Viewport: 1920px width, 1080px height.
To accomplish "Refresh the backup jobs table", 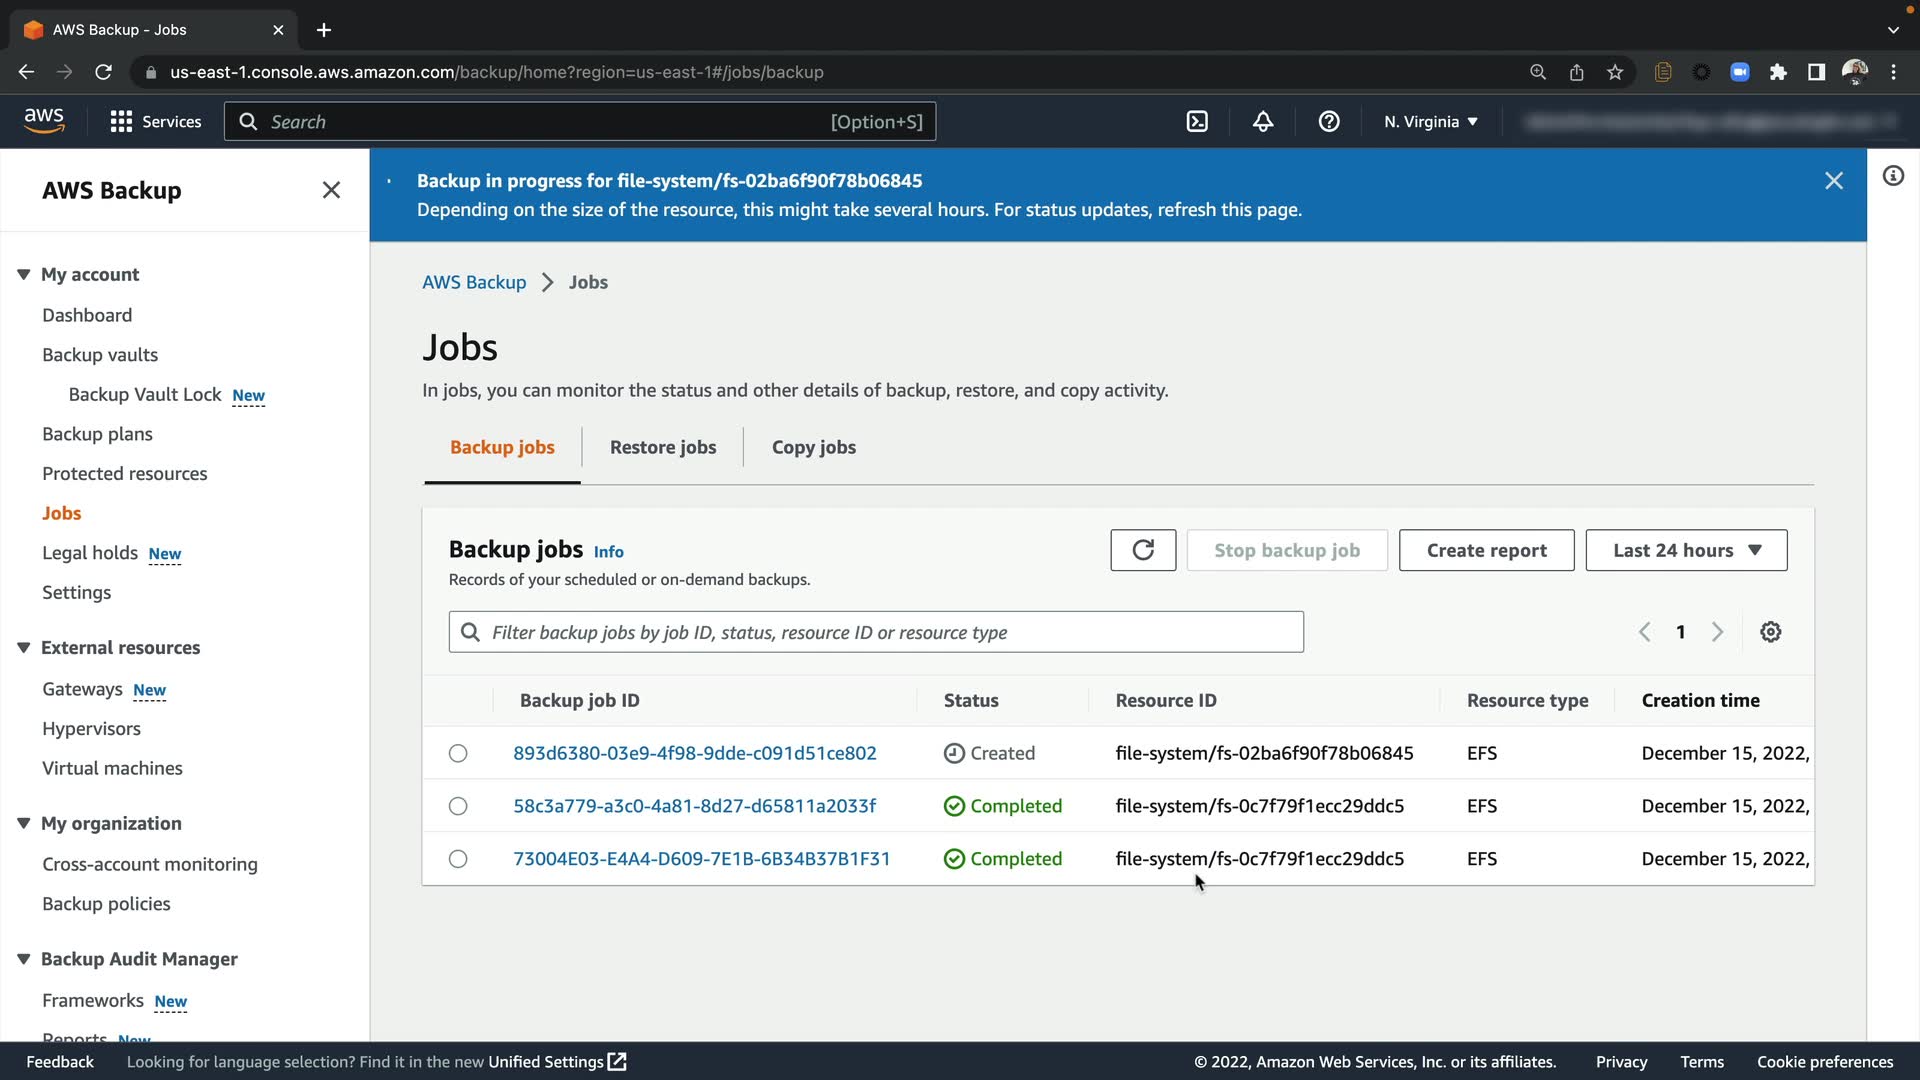I will pyautogui.click(x=1143, y=550).
